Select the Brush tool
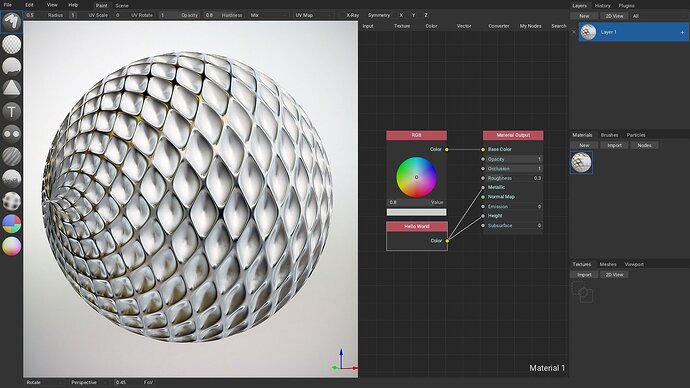 click(11, 22)
